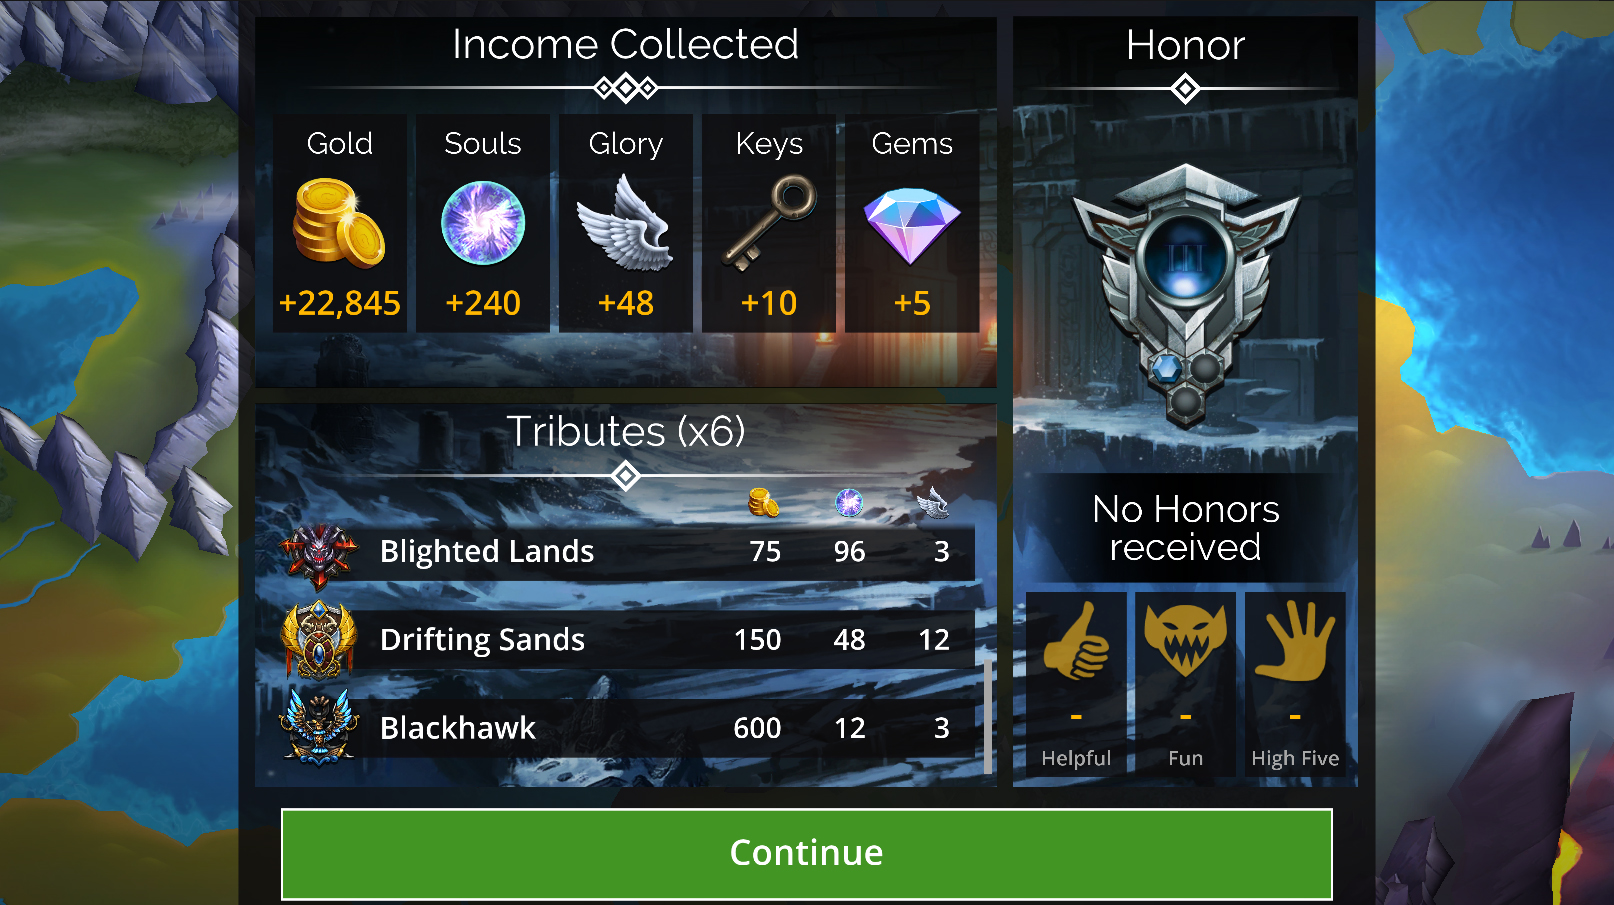Click the souls column header icon

[849, 502]
